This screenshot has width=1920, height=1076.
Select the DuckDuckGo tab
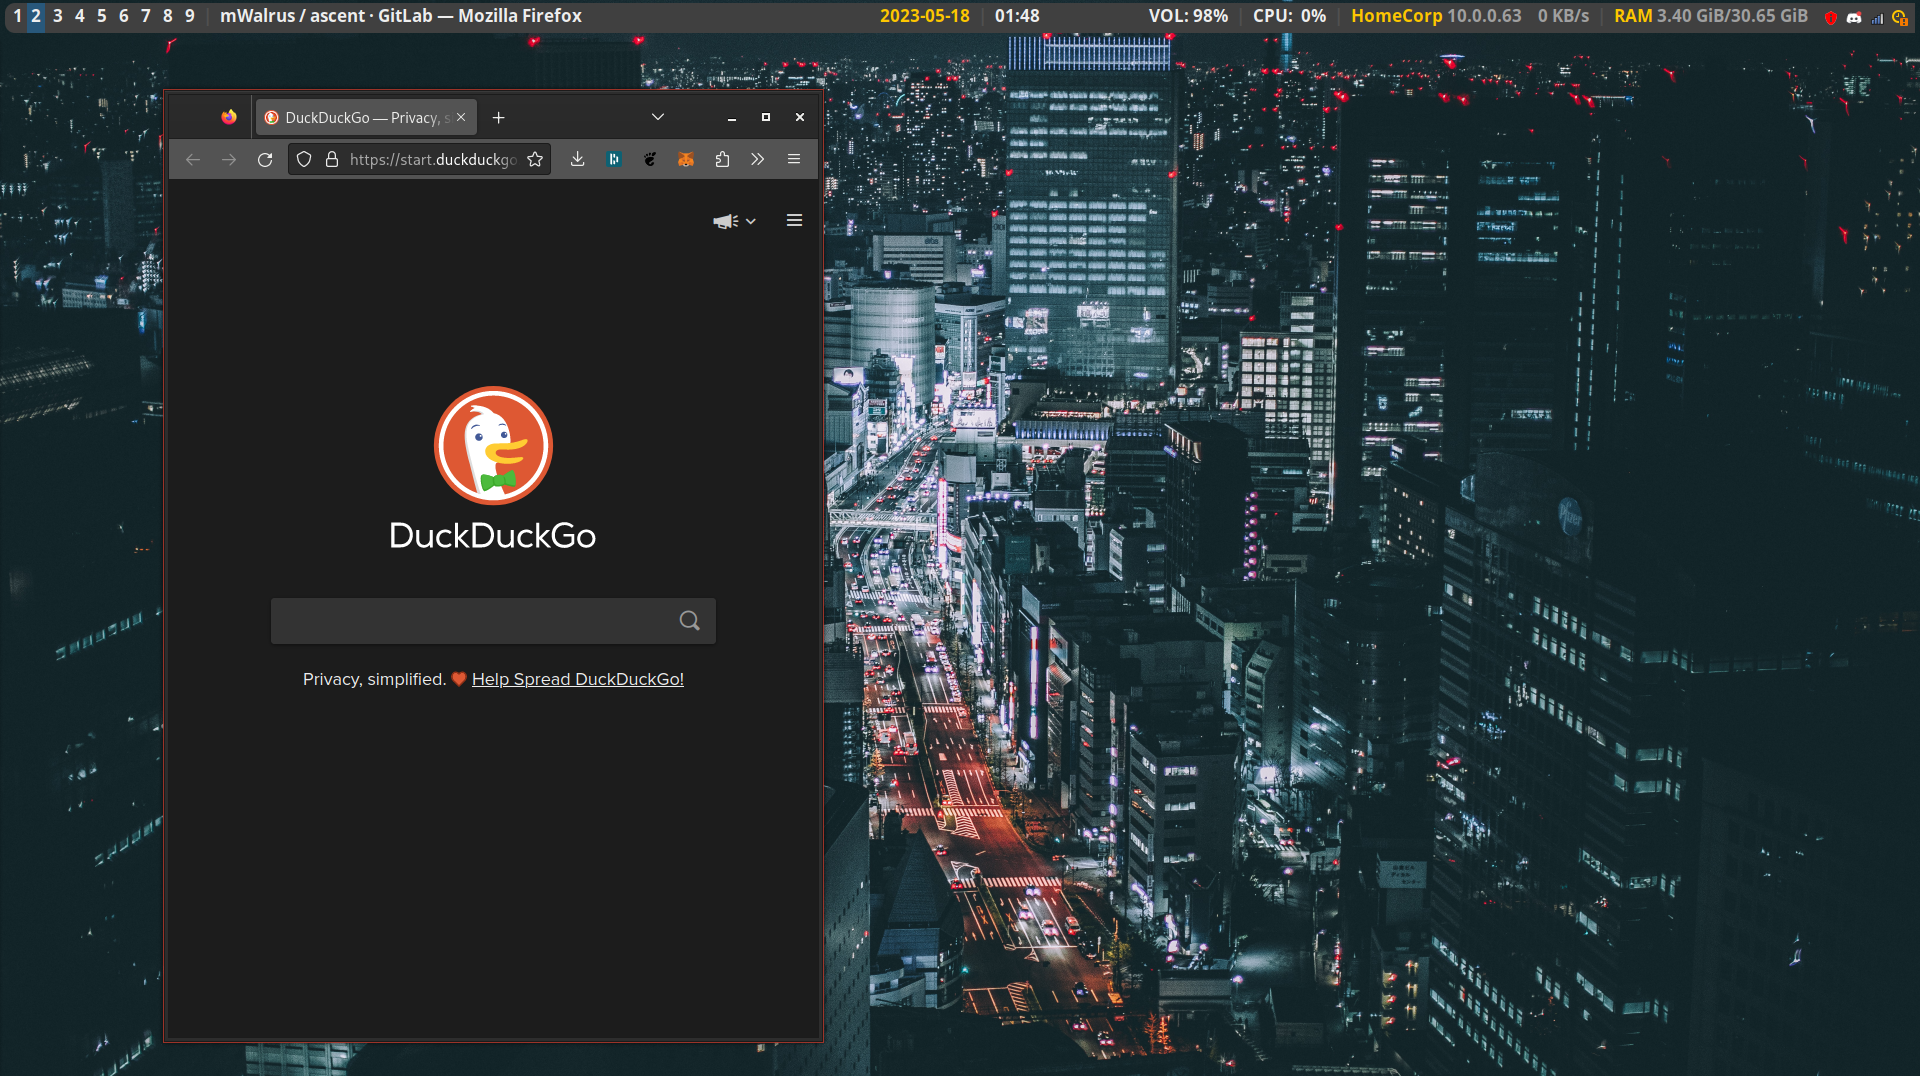[x=366, y=117]
